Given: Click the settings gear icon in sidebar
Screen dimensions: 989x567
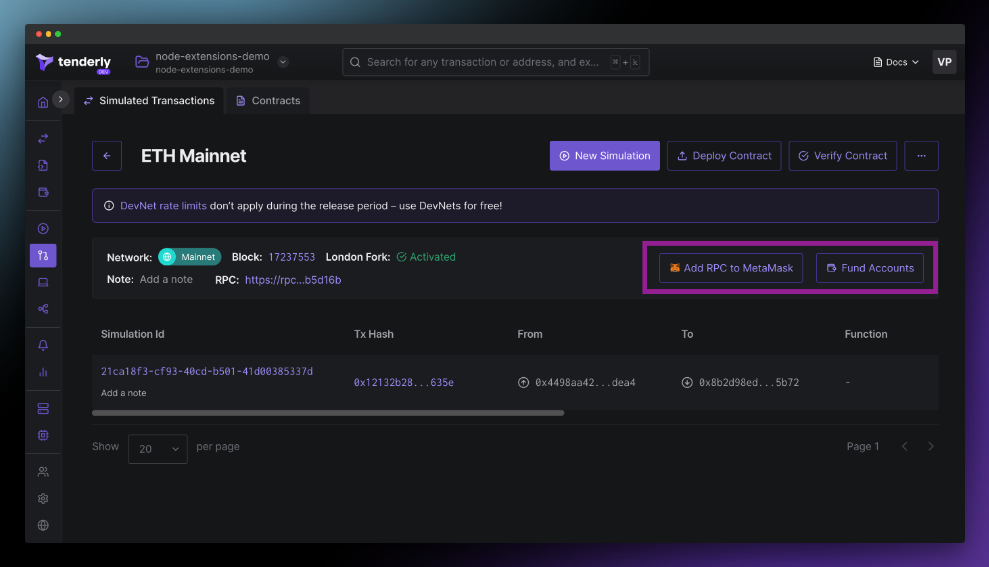Looking at the screenshot, I should click(43, 498).
